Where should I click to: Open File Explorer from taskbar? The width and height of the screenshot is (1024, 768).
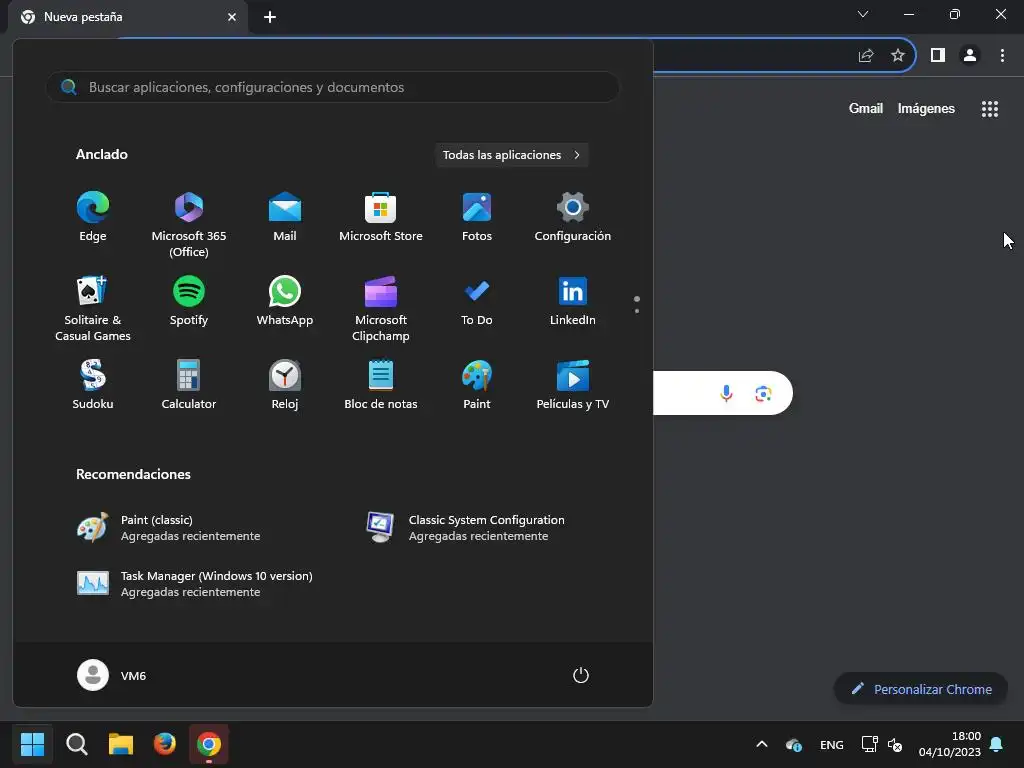[121, 744]
